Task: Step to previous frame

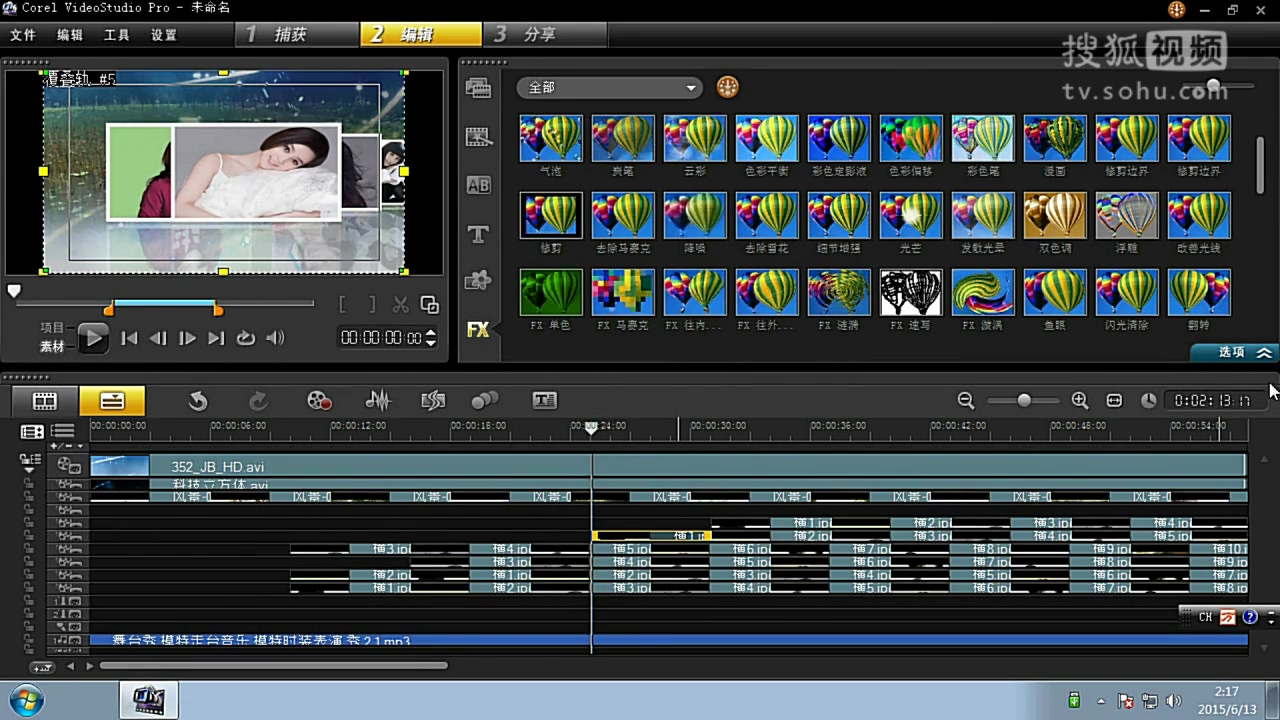Action: click(158, 338)
